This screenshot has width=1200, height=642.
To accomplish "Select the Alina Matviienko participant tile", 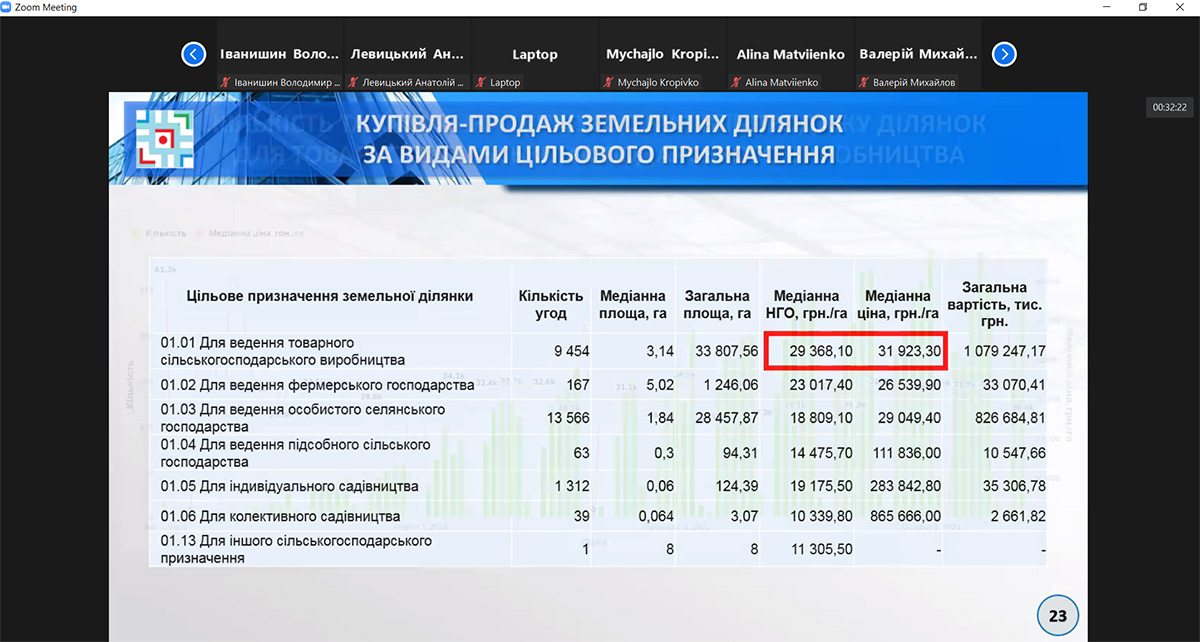I will (x=790, y=54).
